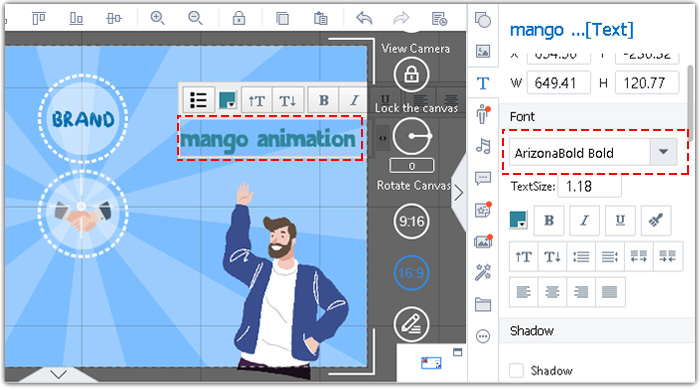Image resolution: width=700 pixels, height=390 pixels.
Task: Click the paste clipboard icon
Action: pyautogui.click(x=321, y=18)
